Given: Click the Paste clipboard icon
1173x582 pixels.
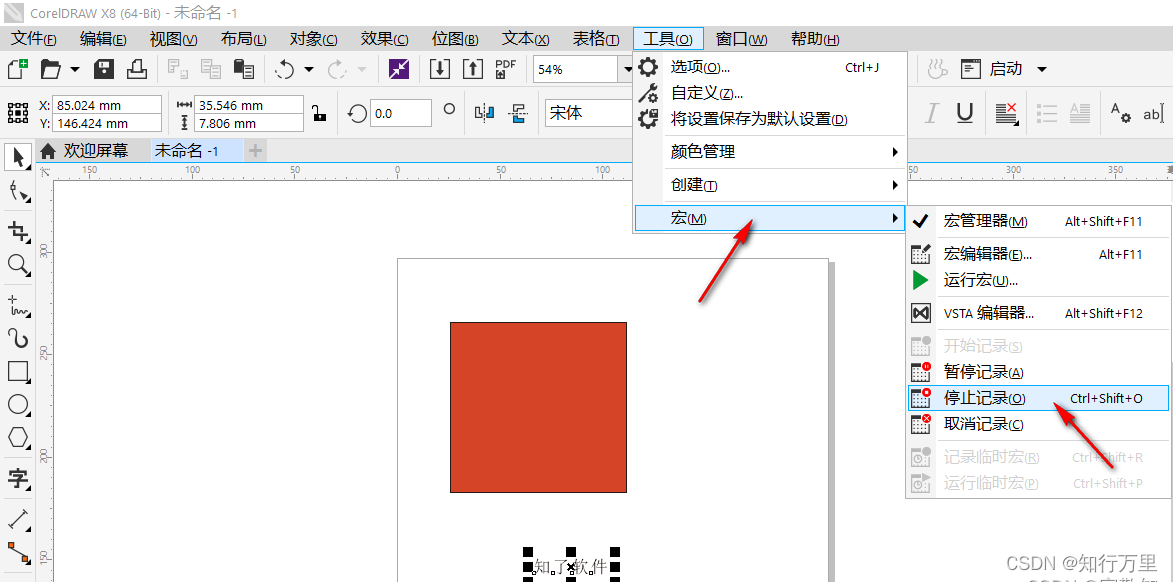Looking at the screenshot, I should click(244, 70).
